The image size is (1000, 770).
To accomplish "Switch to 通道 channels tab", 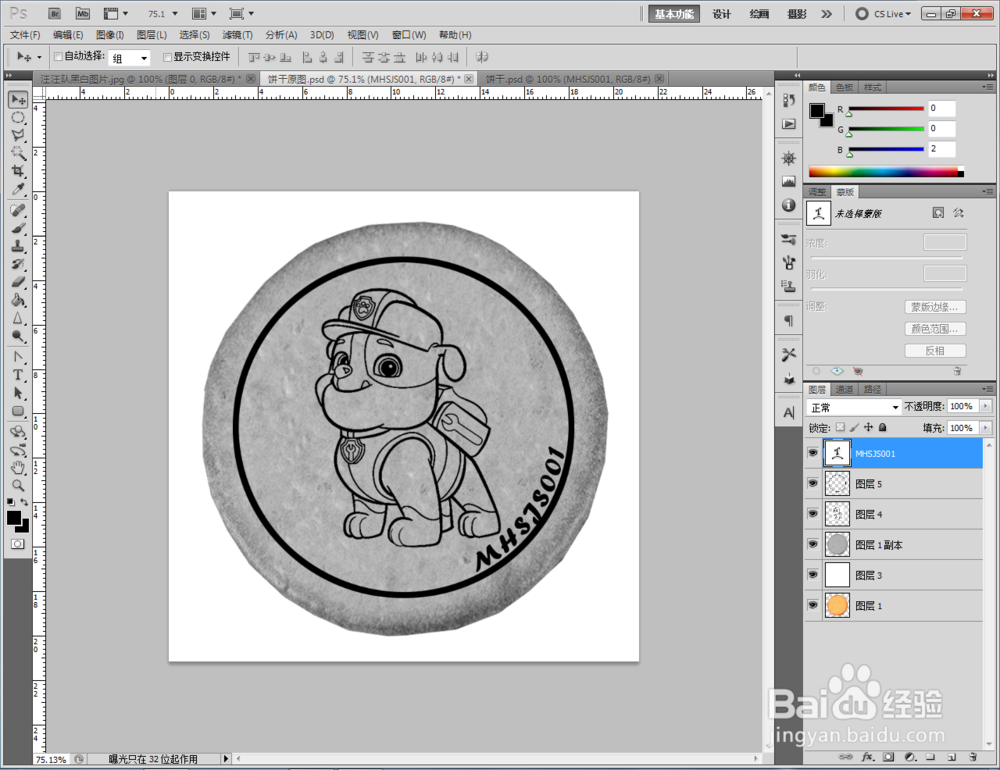I will (844, 389).
